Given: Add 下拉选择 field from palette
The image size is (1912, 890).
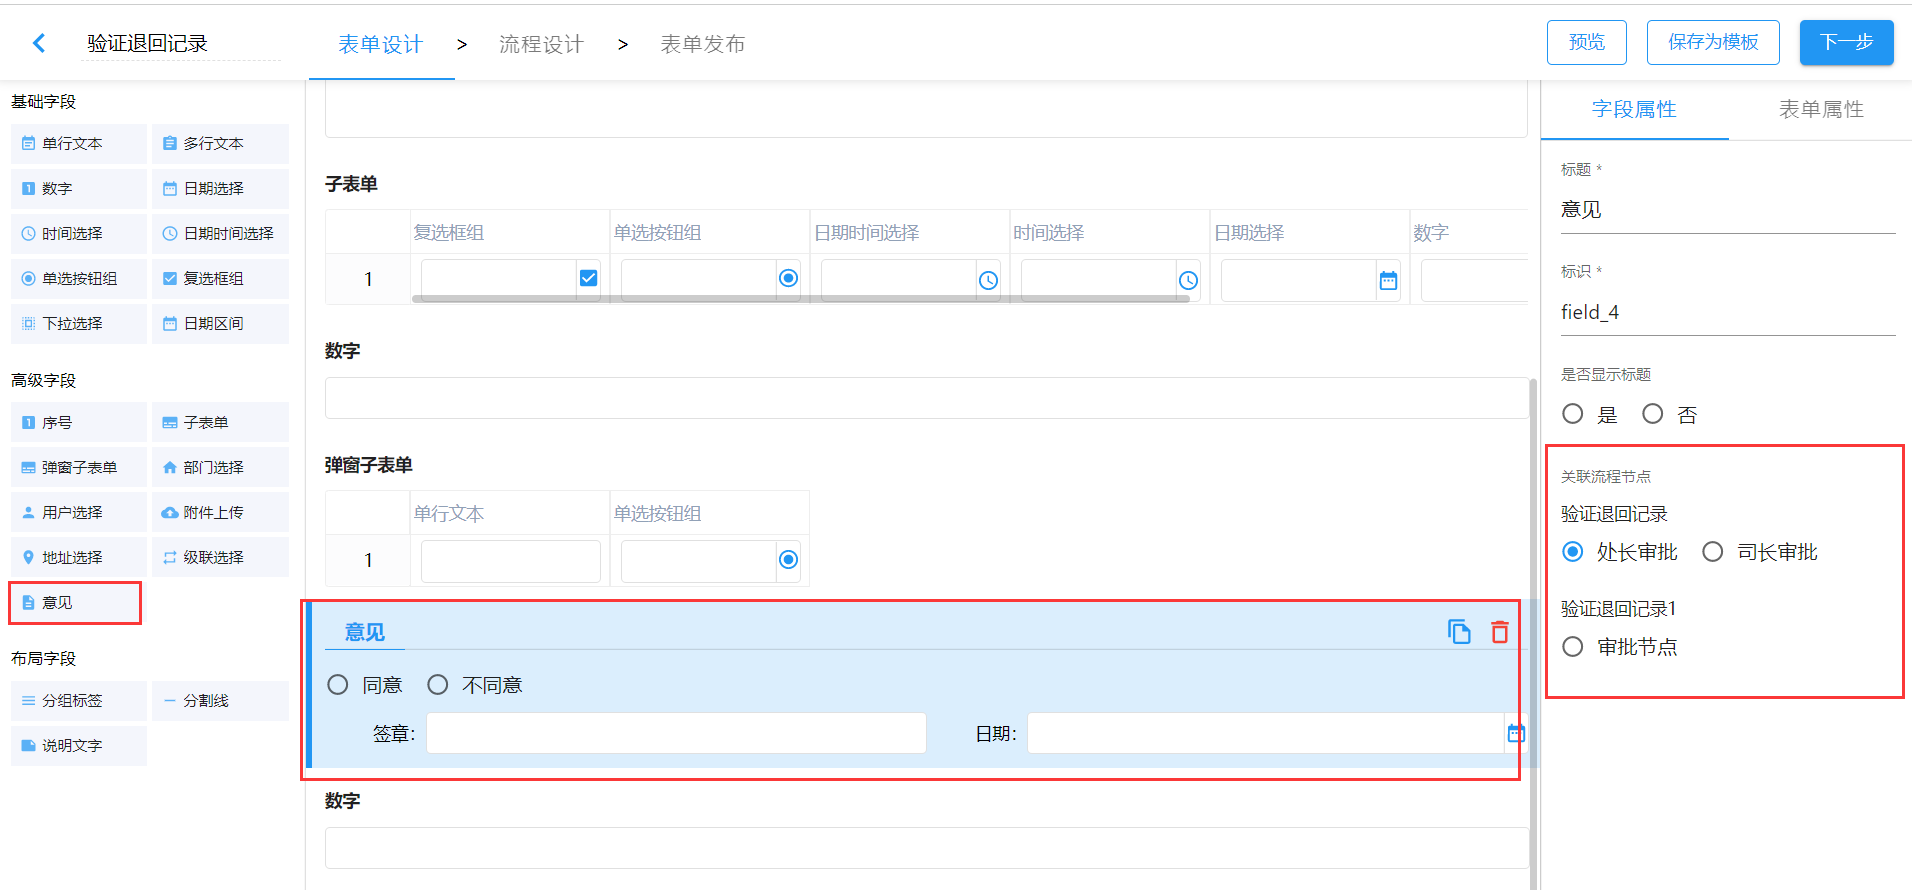Looking at the screenshot, I should [x=79, y=324].
